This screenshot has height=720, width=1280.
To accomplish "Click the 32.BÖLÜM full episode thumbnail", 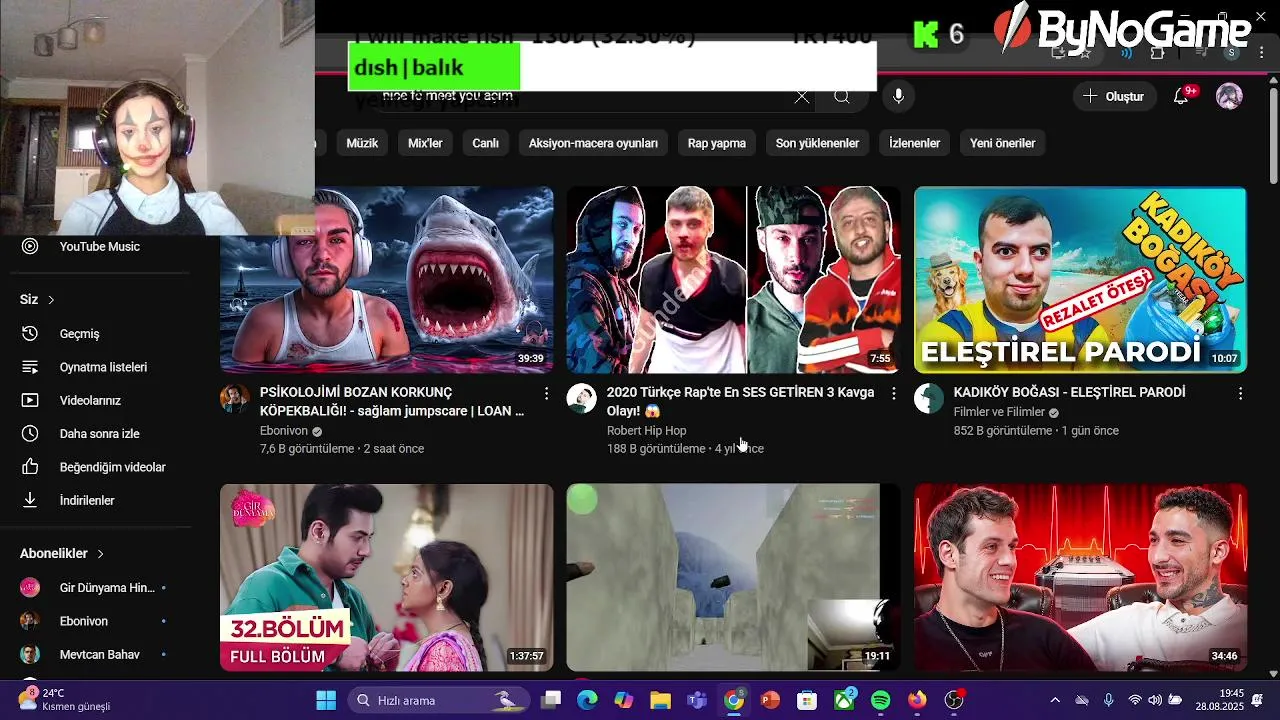I will point(386,577).
